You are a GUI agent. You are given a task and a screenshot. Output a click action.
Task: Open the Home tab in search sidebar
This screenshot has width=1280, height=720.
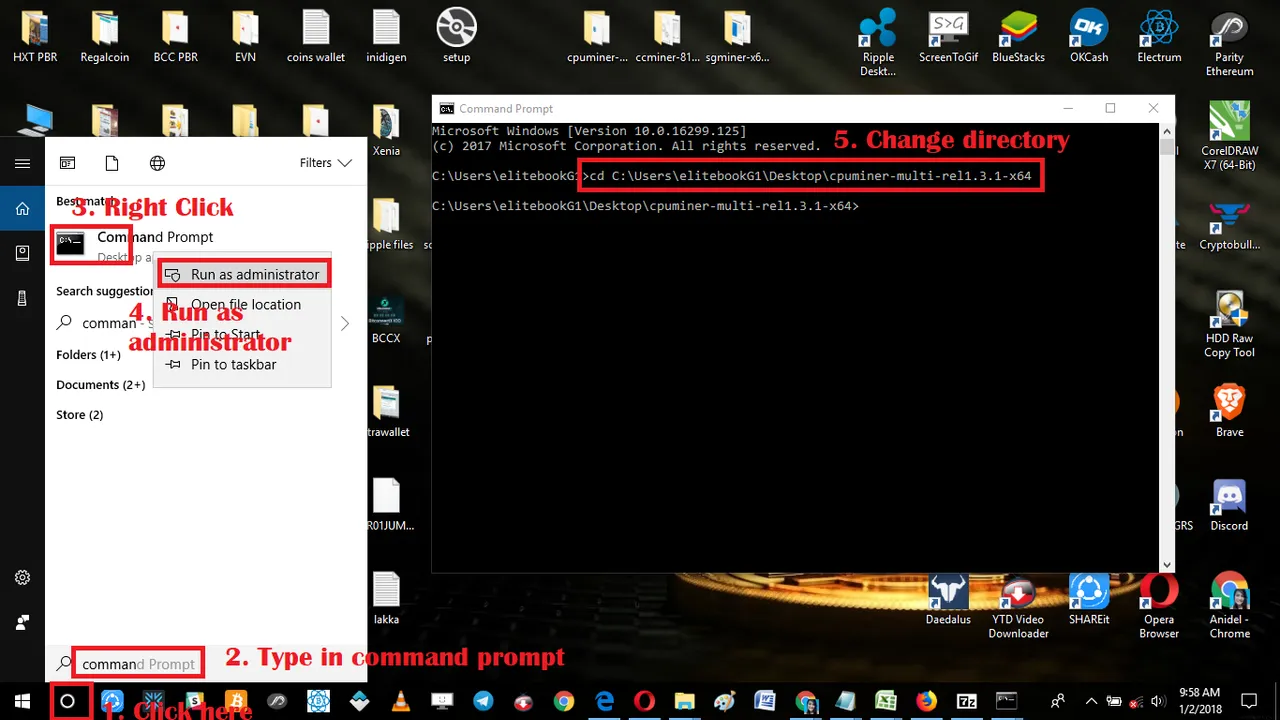click(22, 209)
